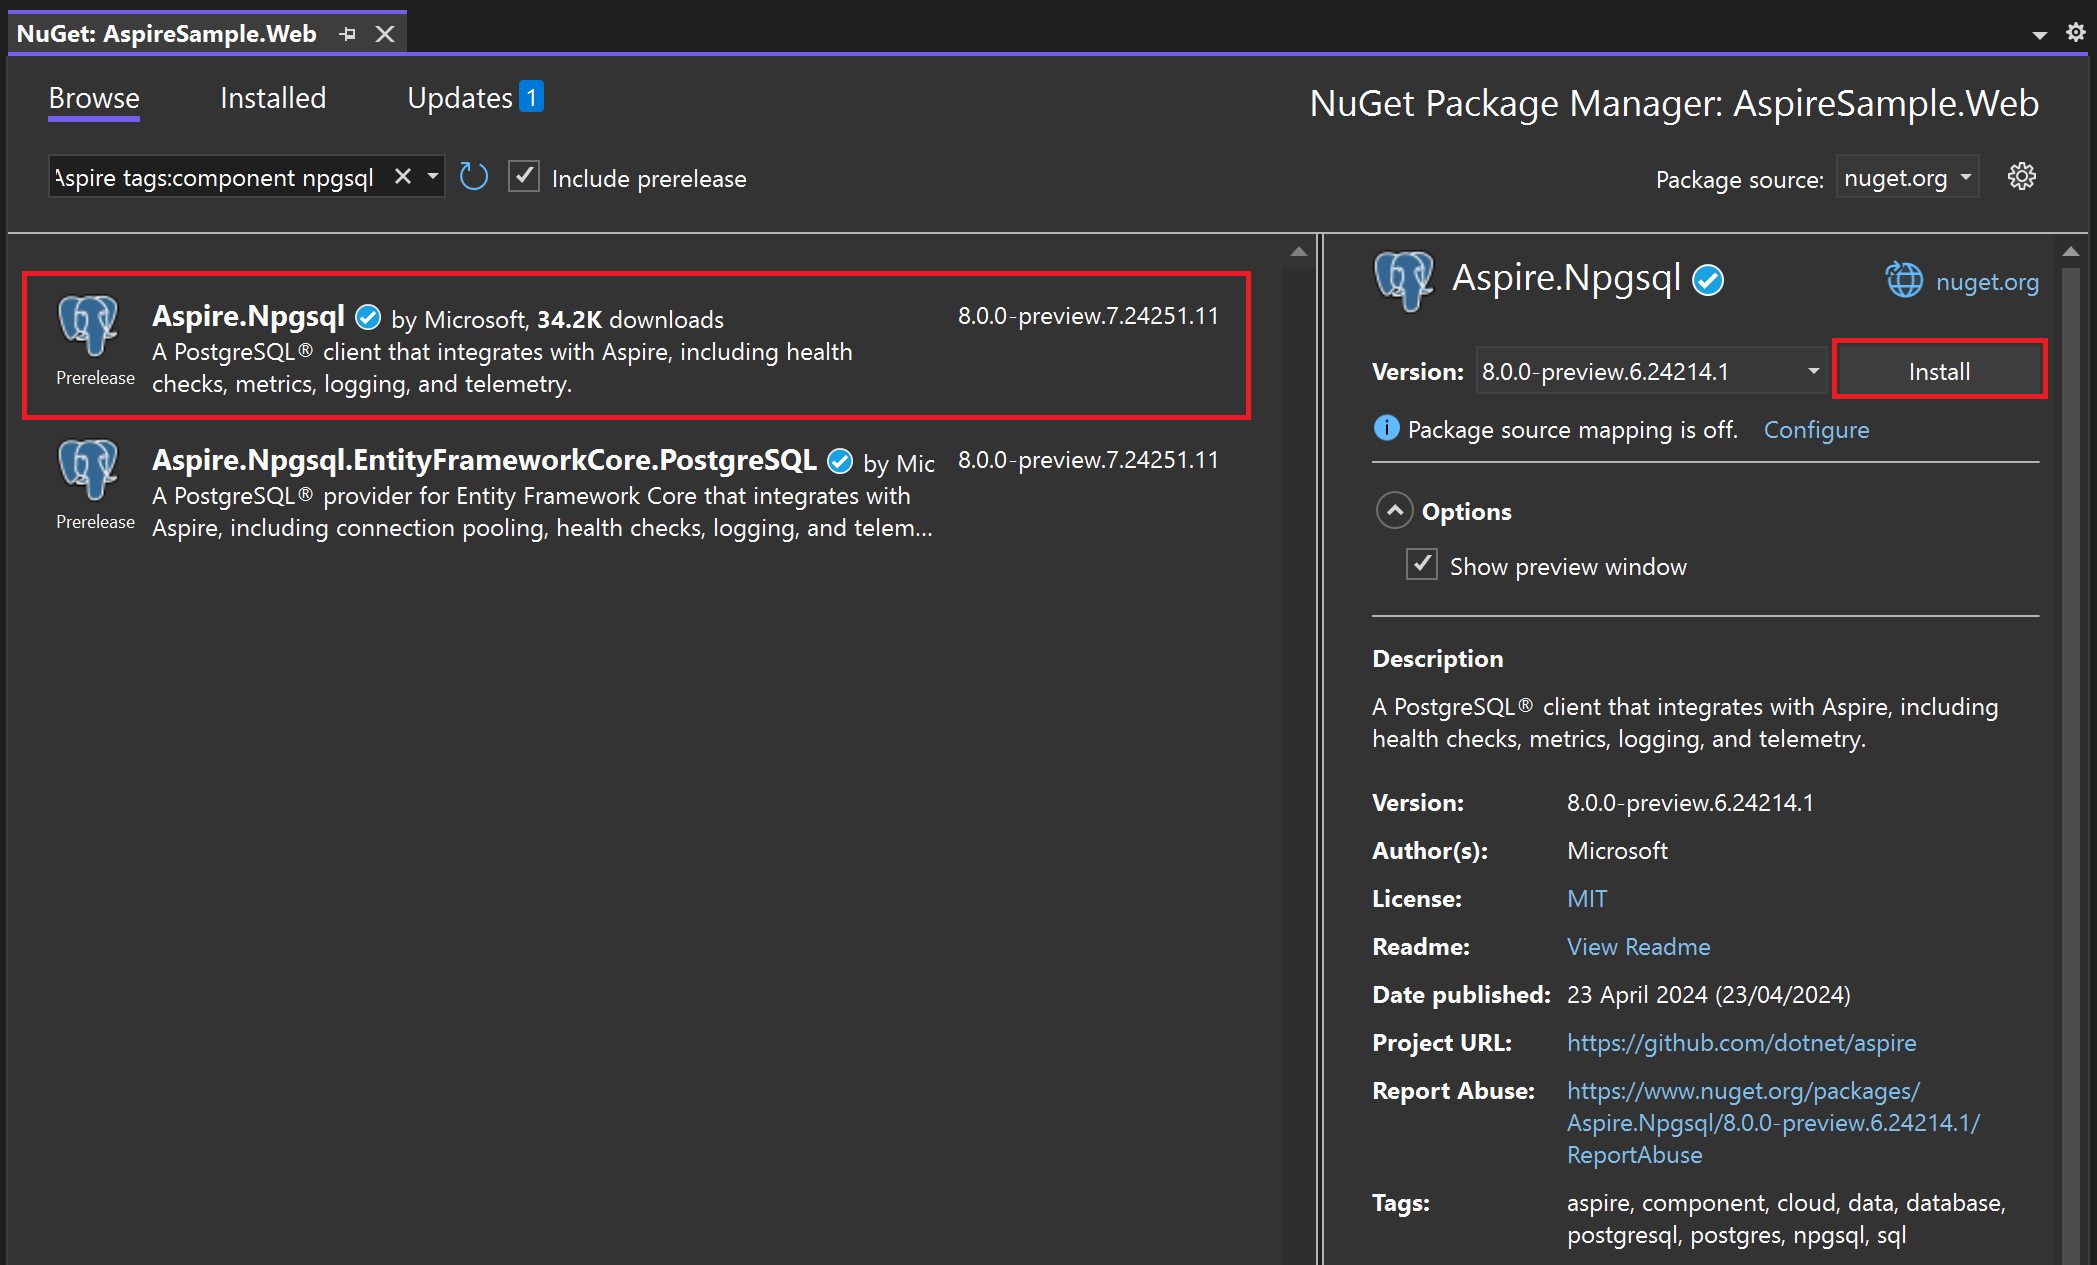Click the nuget.org globe icon
The height and width of the screenshot is (1265, 2097).
[x=1903, y=281]
